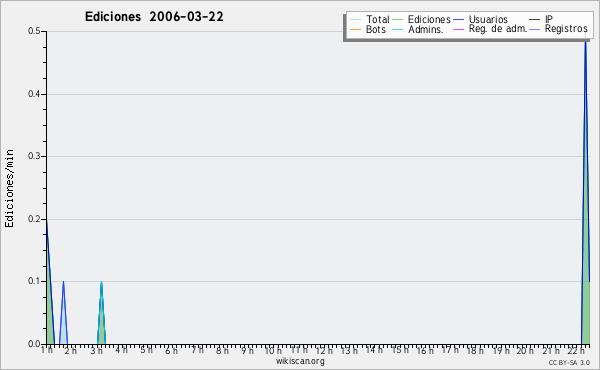Click the Total legend entry
Screen dimensions: 600x370
tap(370, 19)
